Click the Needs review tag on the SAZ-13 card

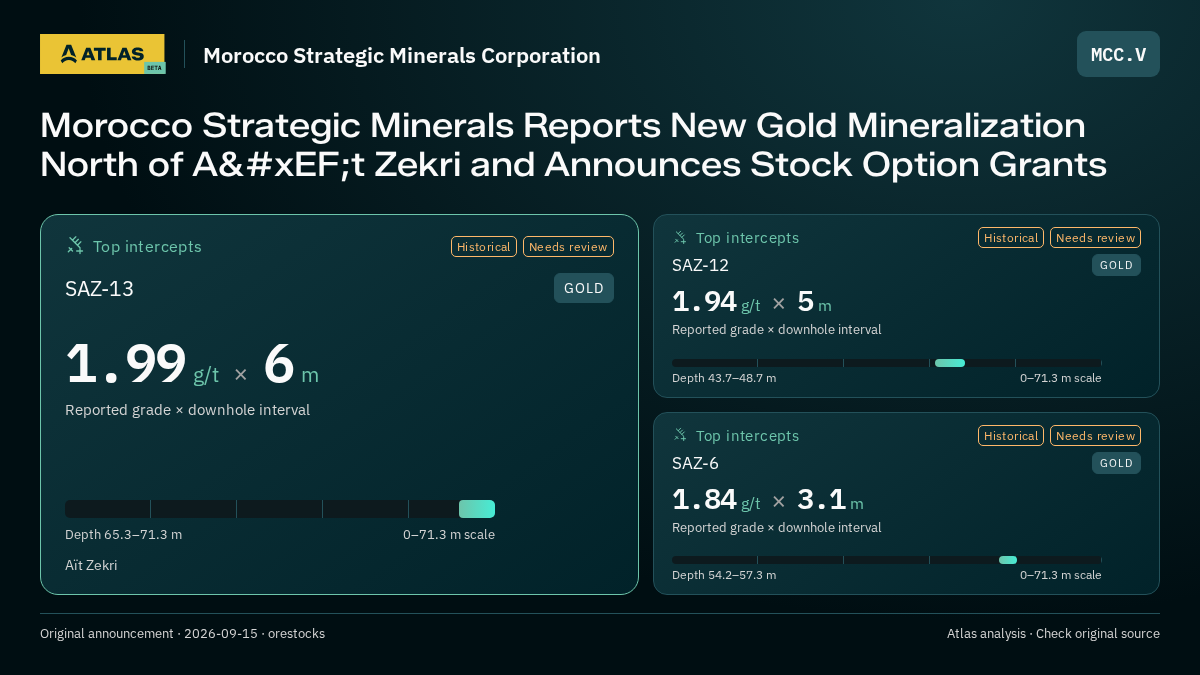568,247
